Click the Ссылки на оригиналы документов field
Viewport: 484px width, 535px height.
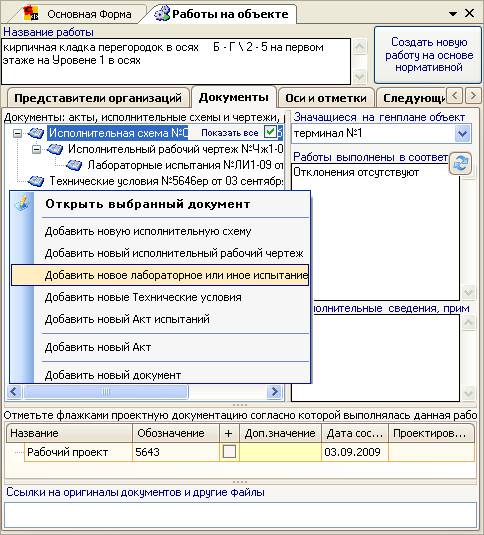tap(240, 515)
